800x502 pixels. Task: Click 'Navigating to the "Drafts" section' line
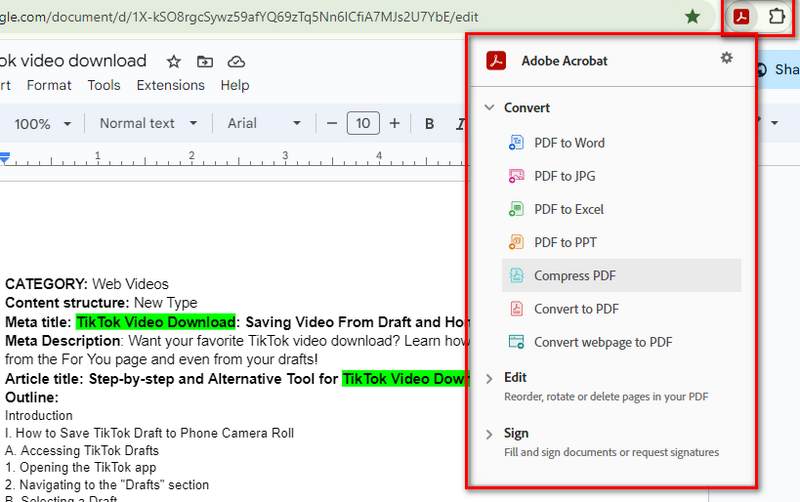click(x=107, y=485)
